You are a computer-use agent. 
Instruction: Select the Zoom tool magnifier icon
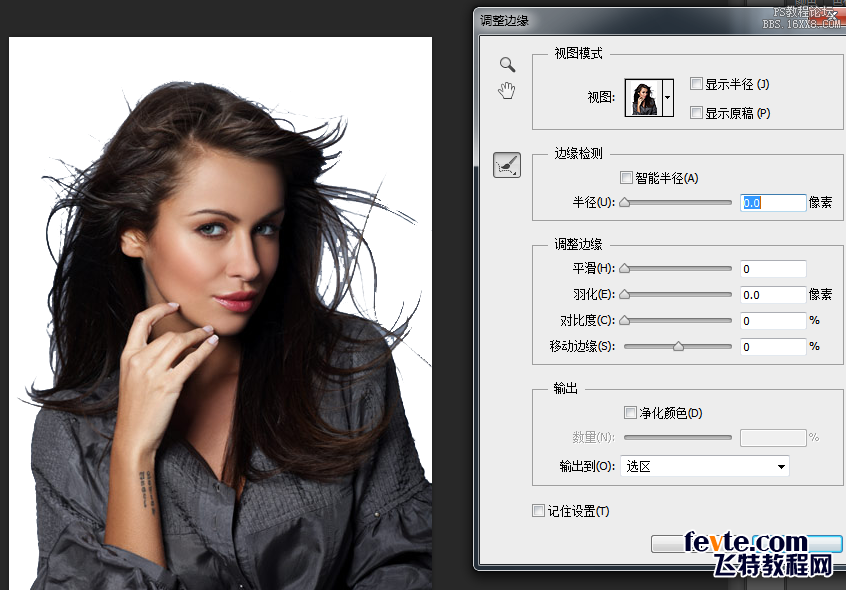coord(507,65)
